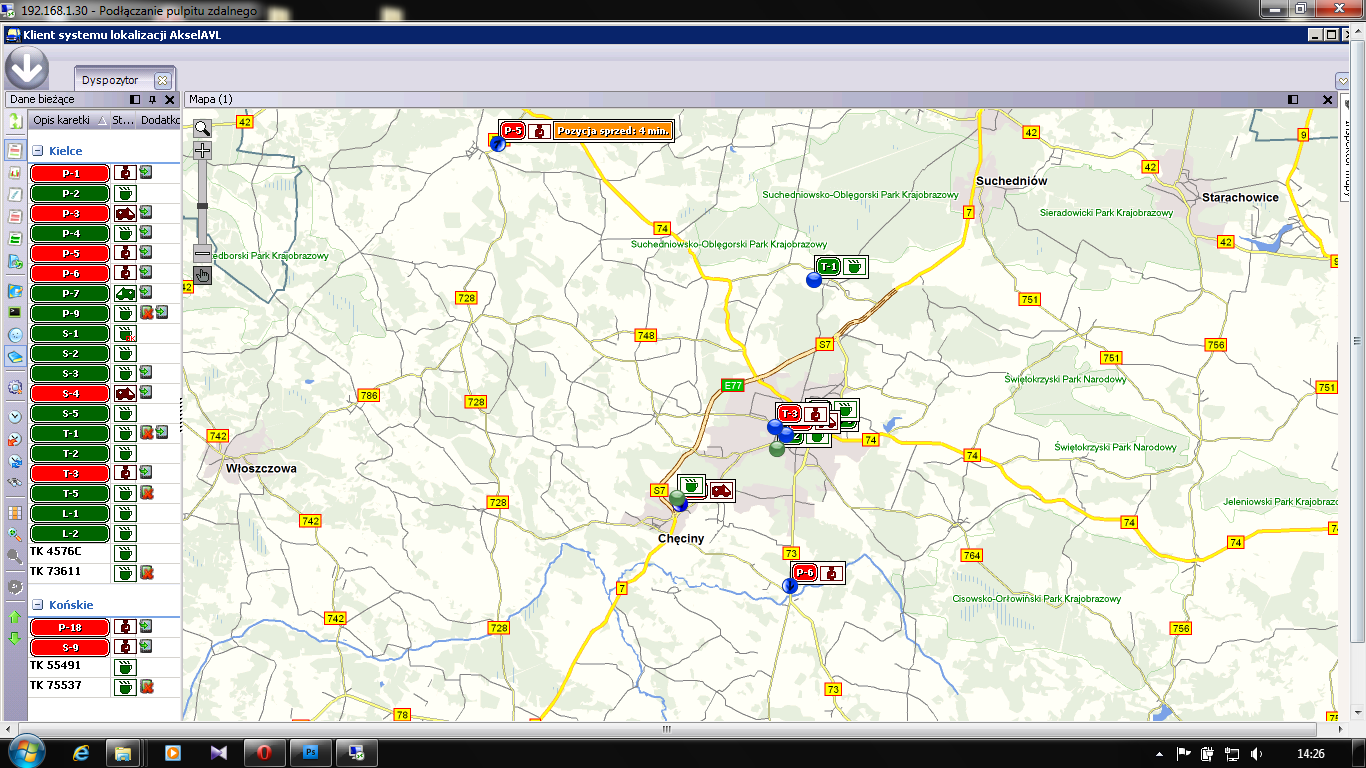This screenshot has width=1366, height=768.
Task: Zoom in the map with the plus button
Action: coord(202,151)
